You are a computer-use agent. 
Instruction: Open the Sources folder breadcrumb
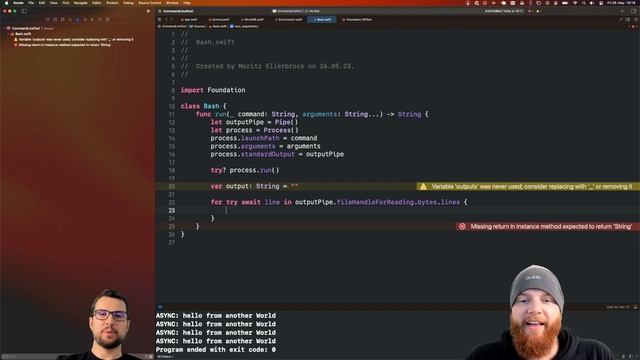point(198,27)
